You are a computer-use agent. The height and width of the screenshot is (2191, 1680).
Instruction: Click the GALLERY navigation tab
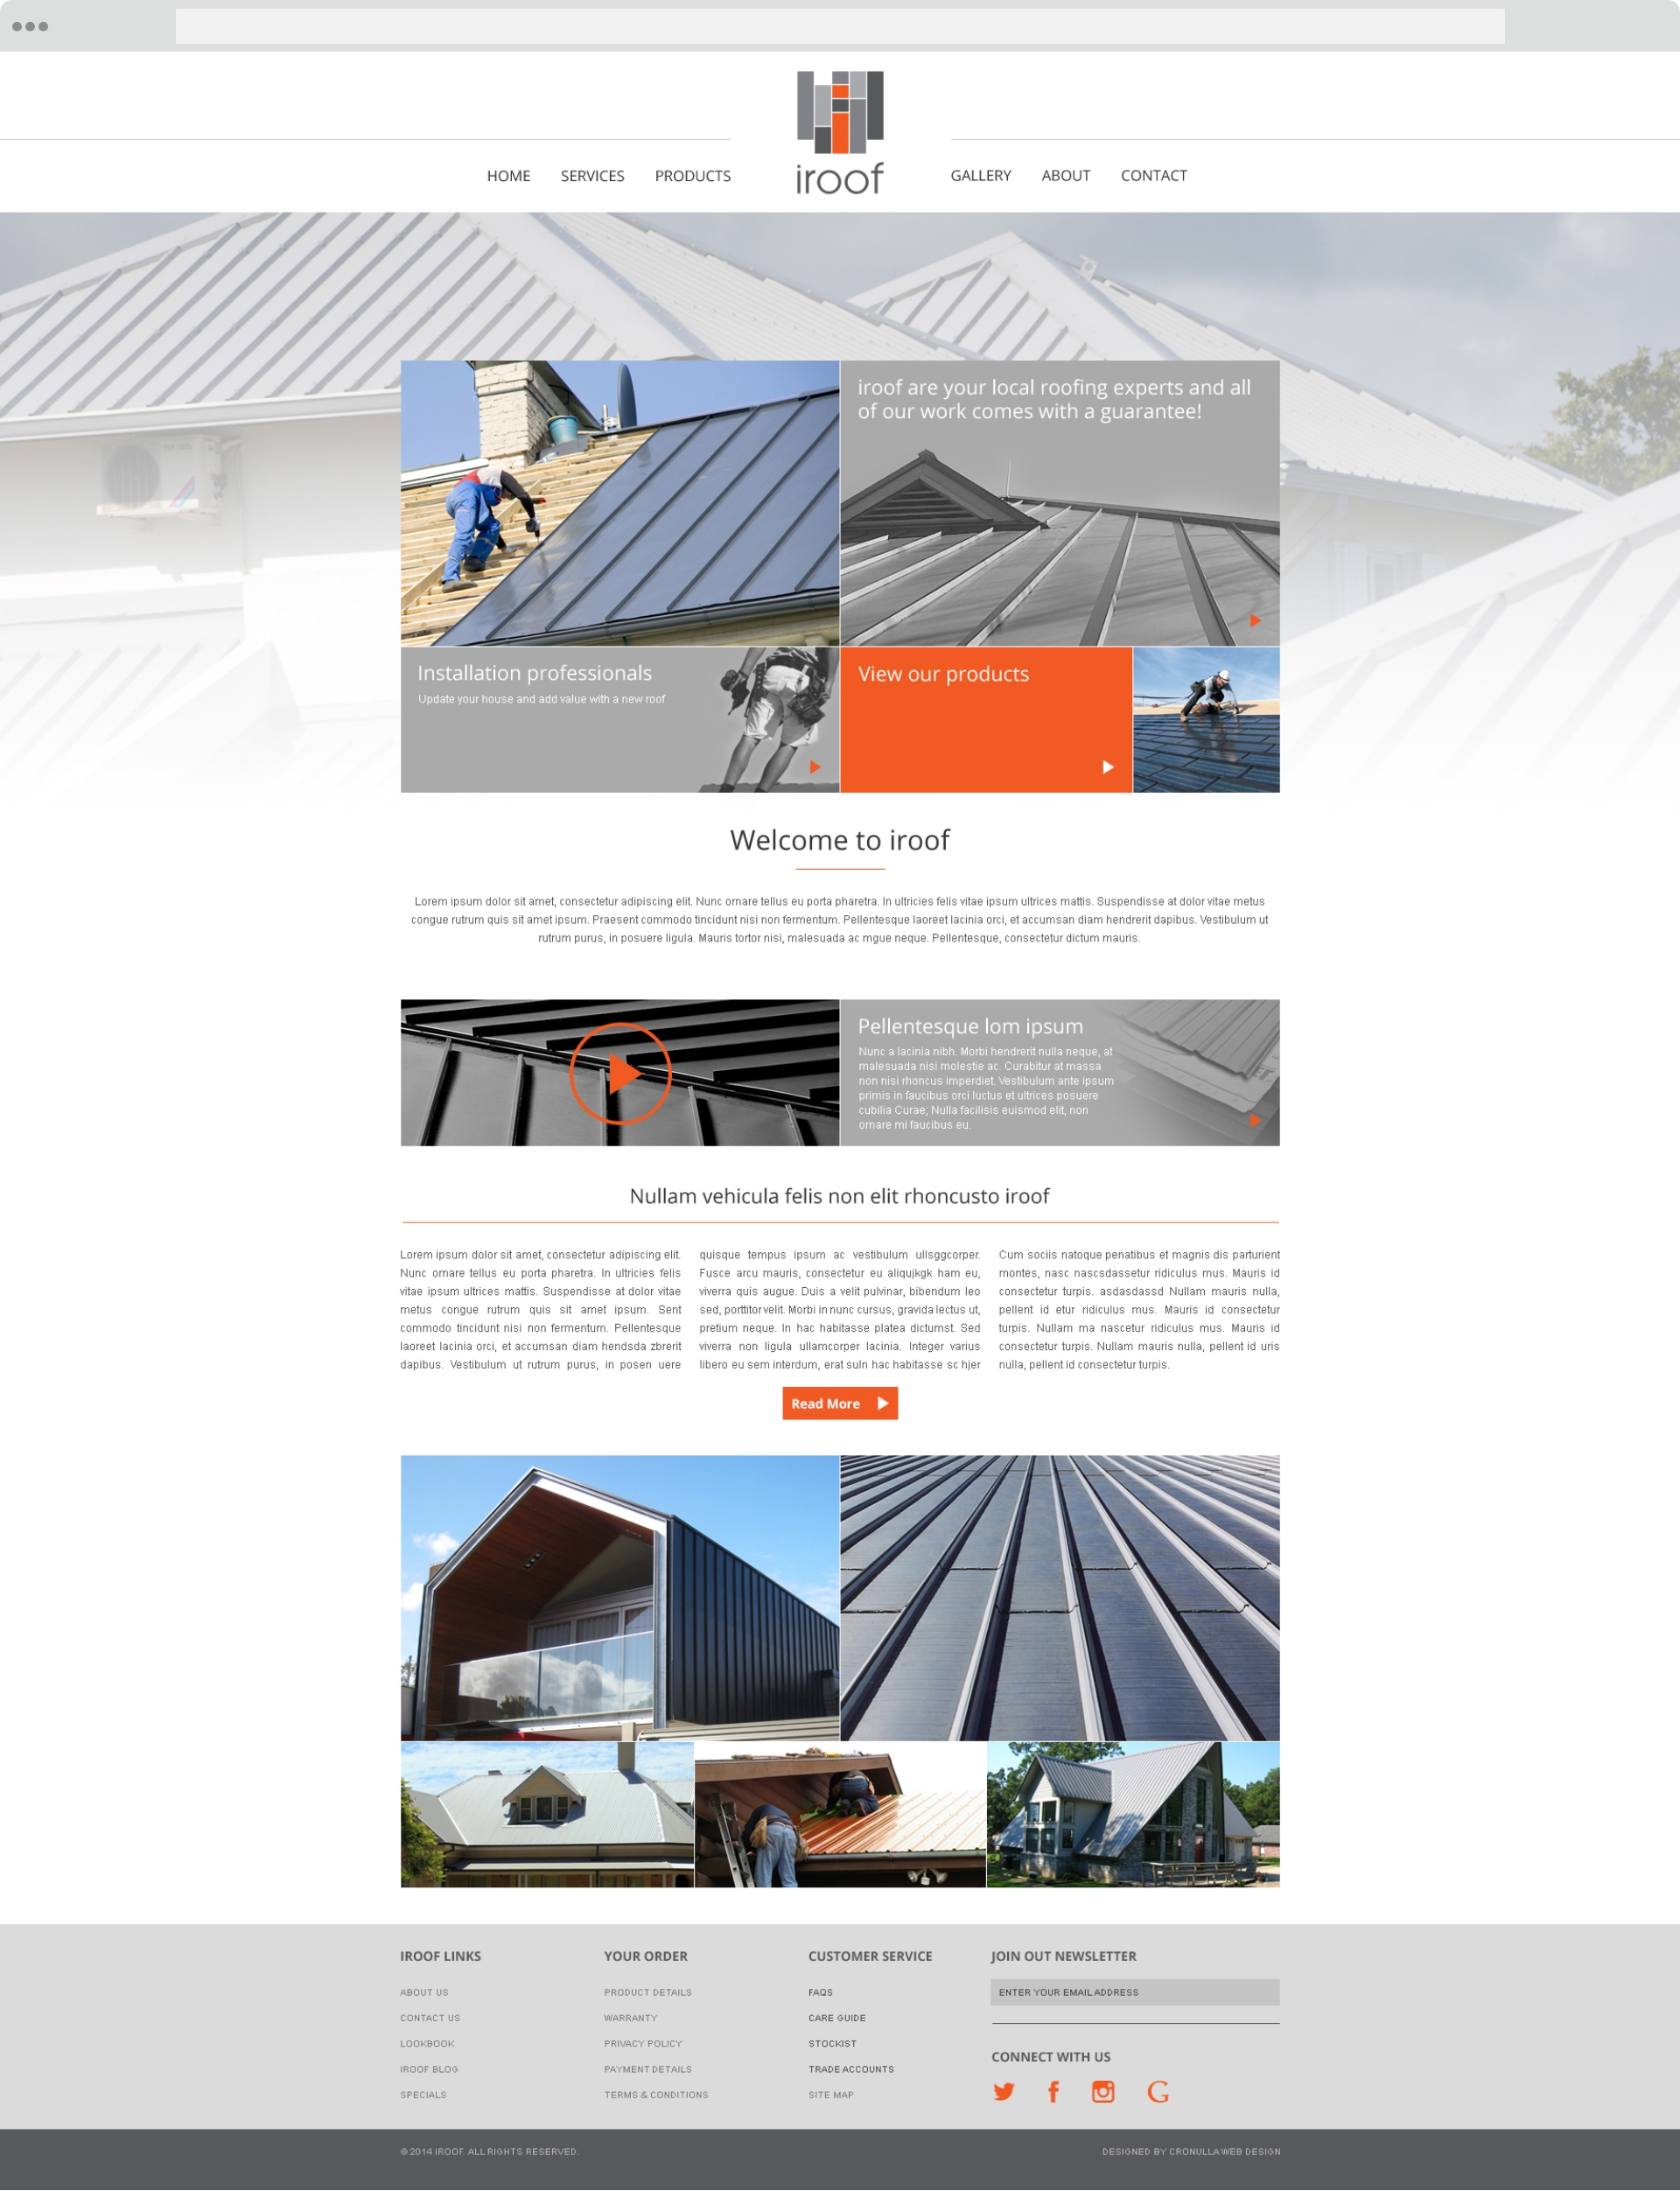pyautogui.click(x=977, y=175)
